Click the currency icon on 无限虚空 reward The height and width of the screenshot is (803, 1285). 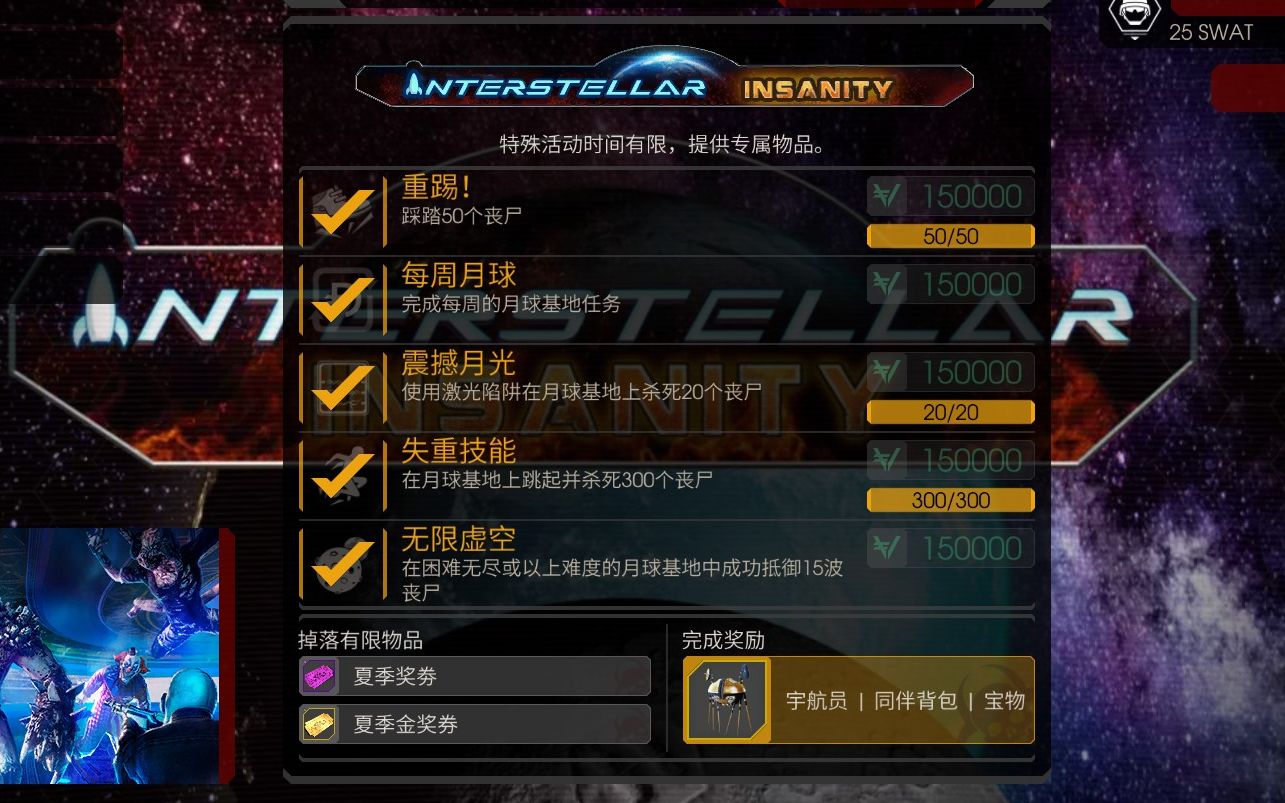click(886, 548)
